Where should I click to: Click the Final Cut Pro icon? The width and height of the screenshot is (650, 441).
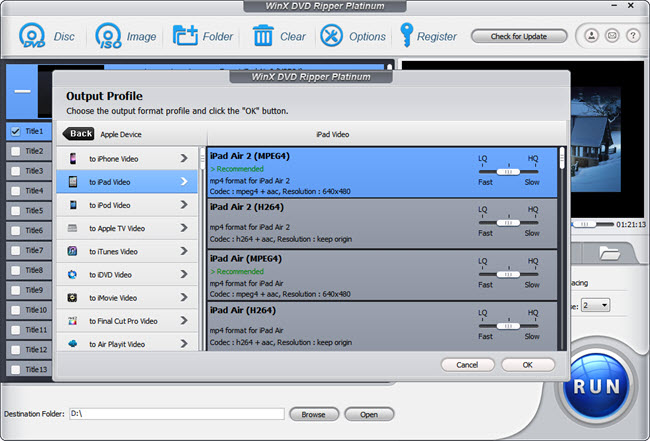click(x=73, y=321)
